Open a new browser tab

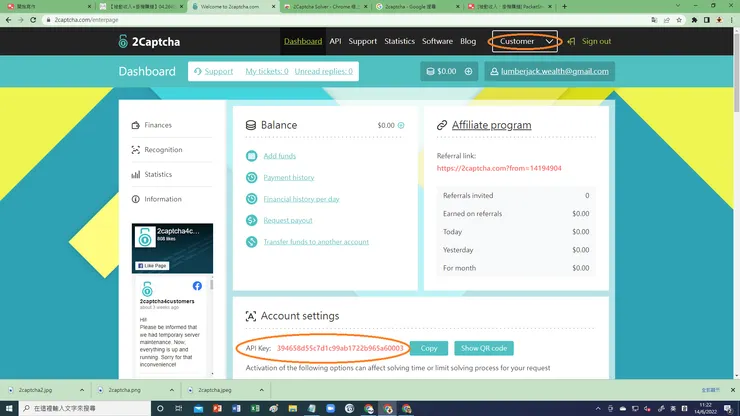[x=564, y=7]
